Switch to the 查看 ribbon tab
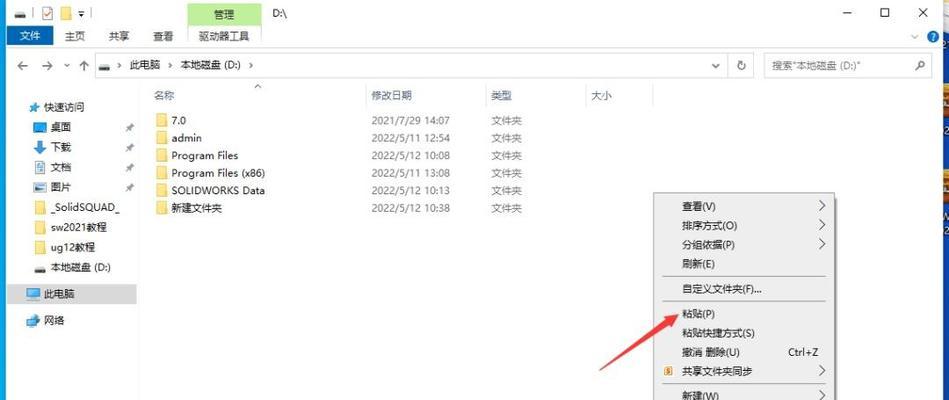This screenshot has width=949, height=400. 163,36
